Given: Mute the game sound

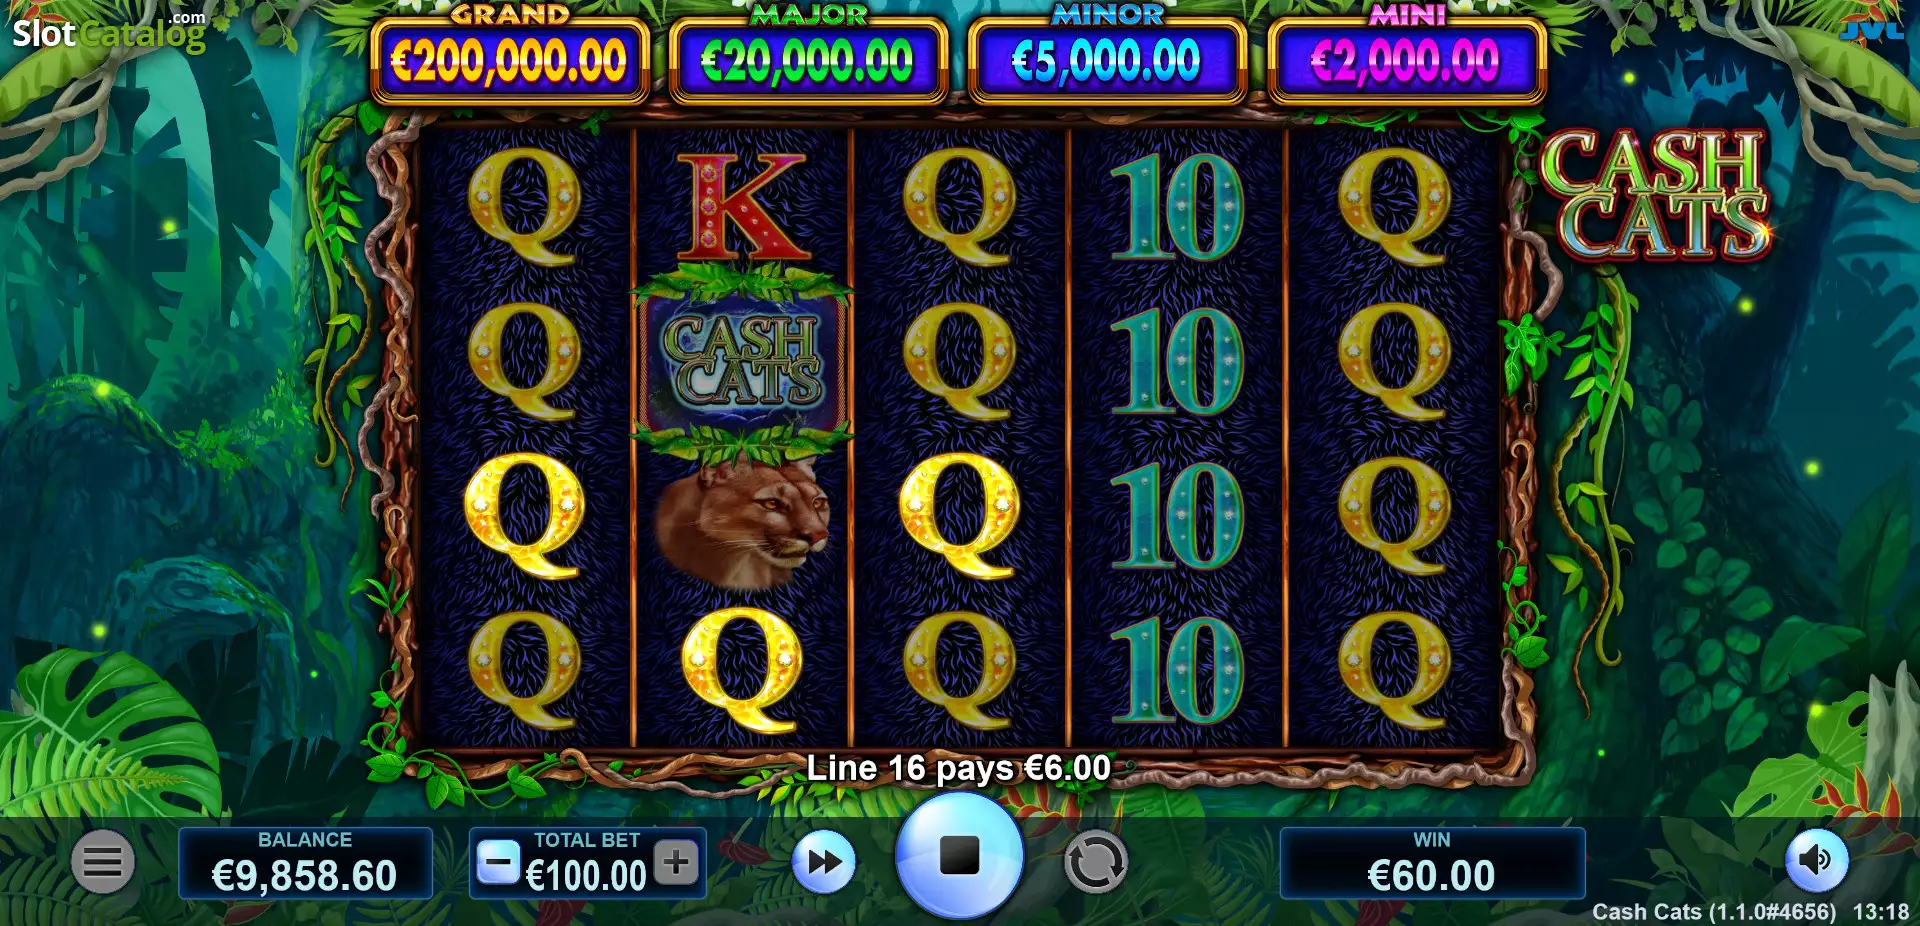Looking at the screenshot, I should coord(1816,860).
